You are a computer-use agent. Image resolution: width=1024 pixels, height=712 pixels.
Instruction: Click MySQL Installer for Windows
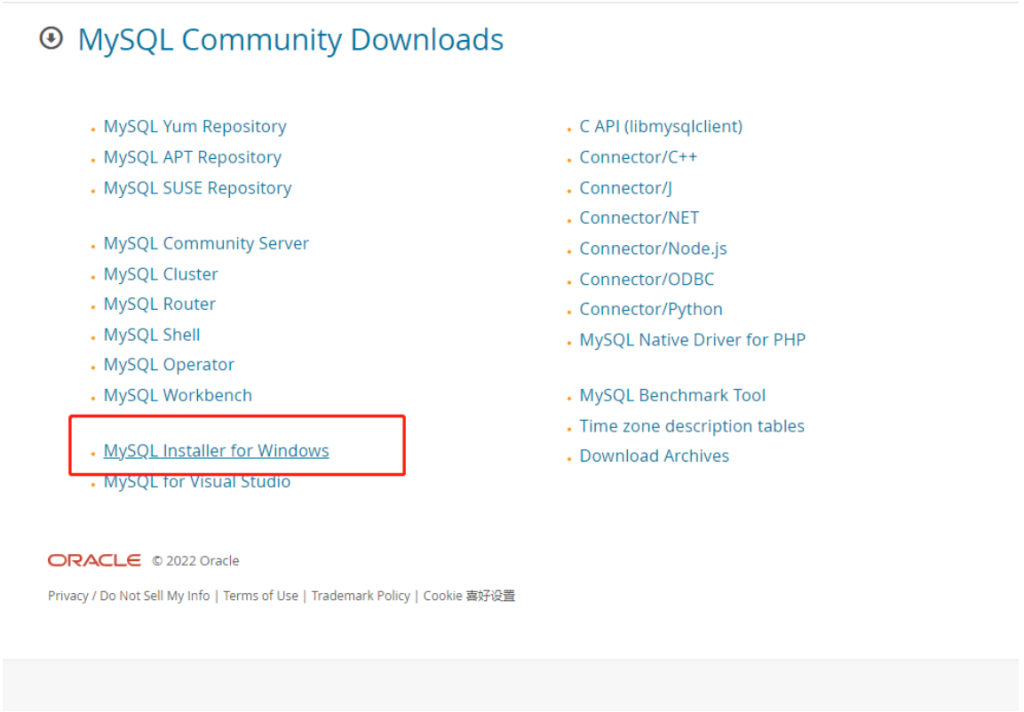tap(216, 451)
